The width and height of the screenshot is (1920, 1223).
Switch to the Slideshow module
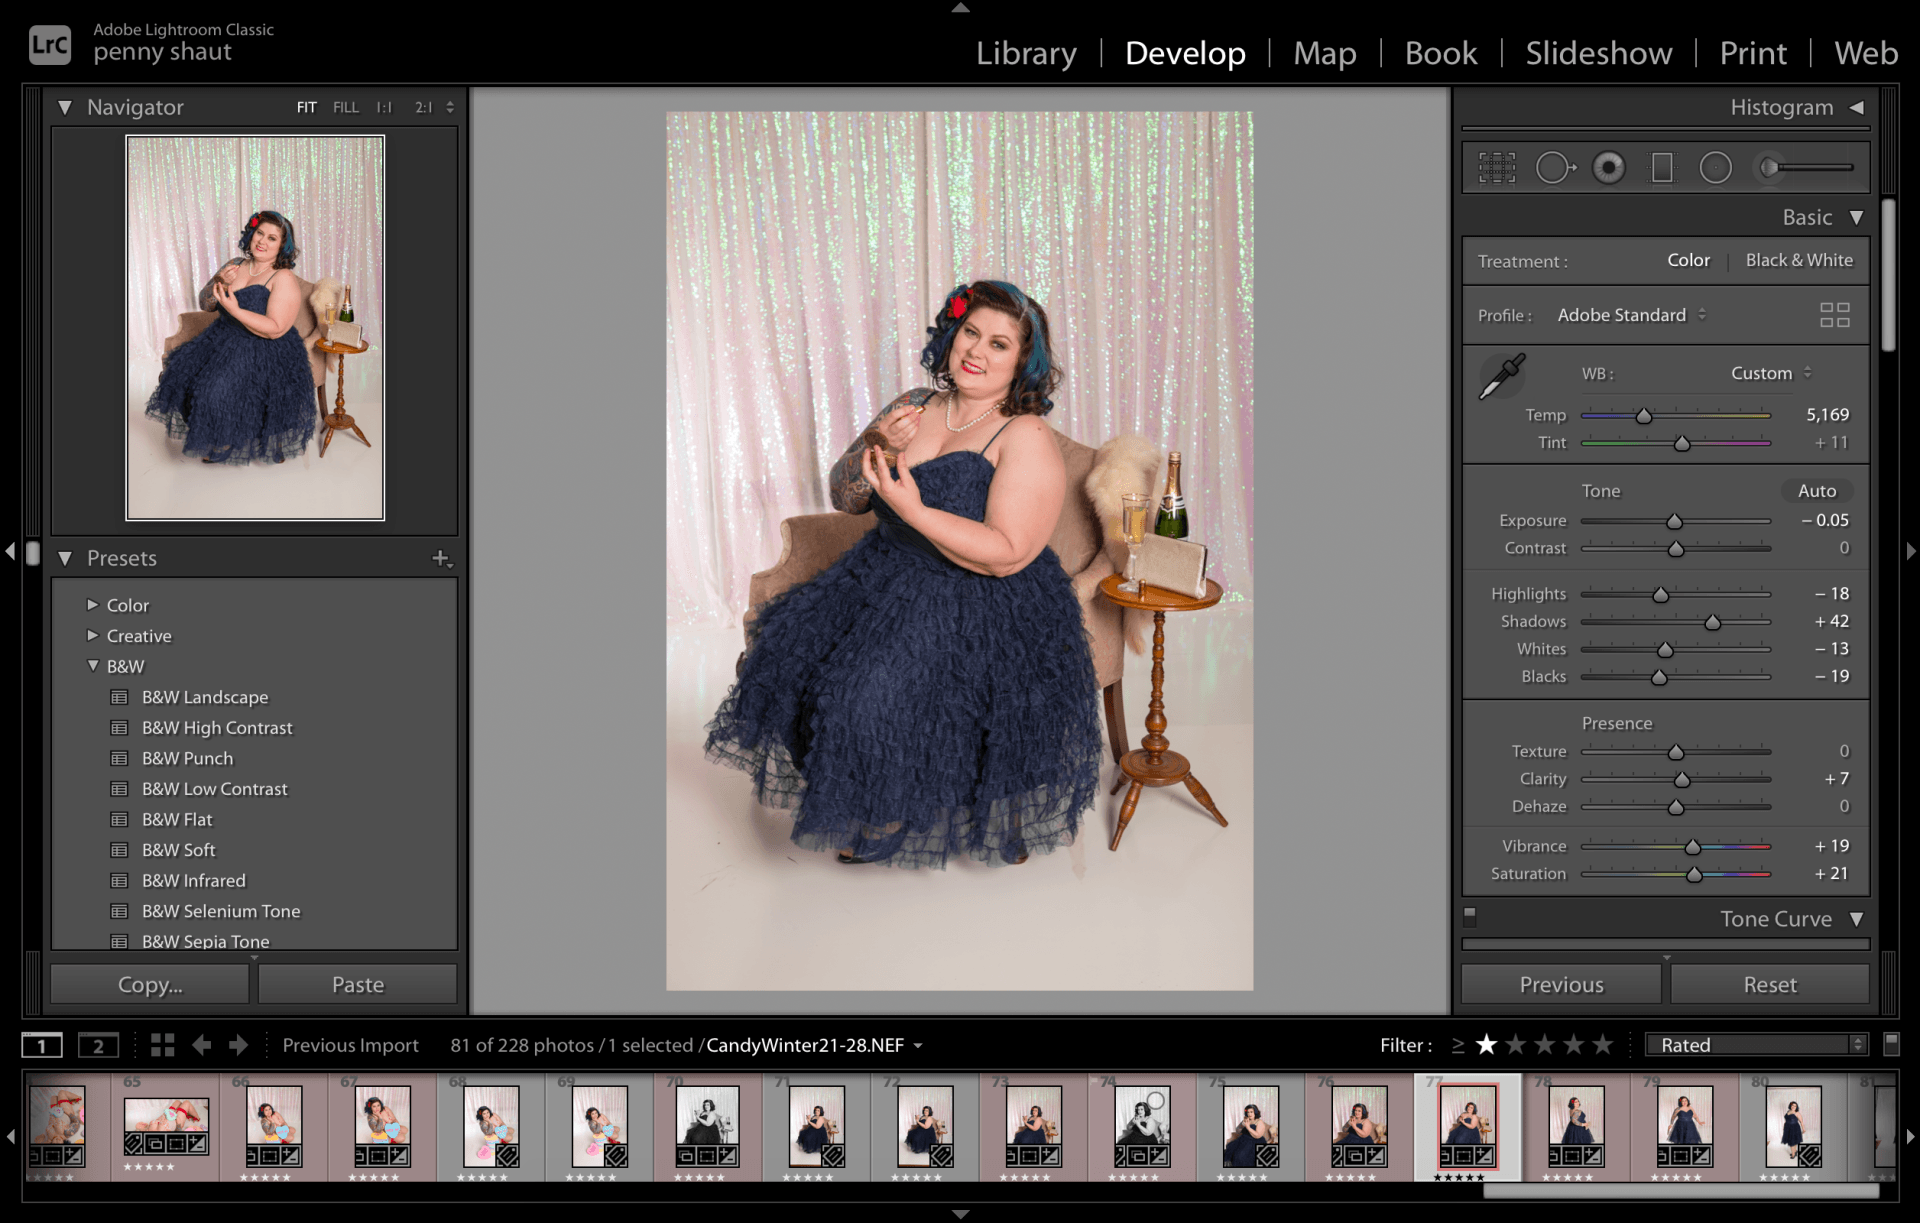tap(1598, 53)
